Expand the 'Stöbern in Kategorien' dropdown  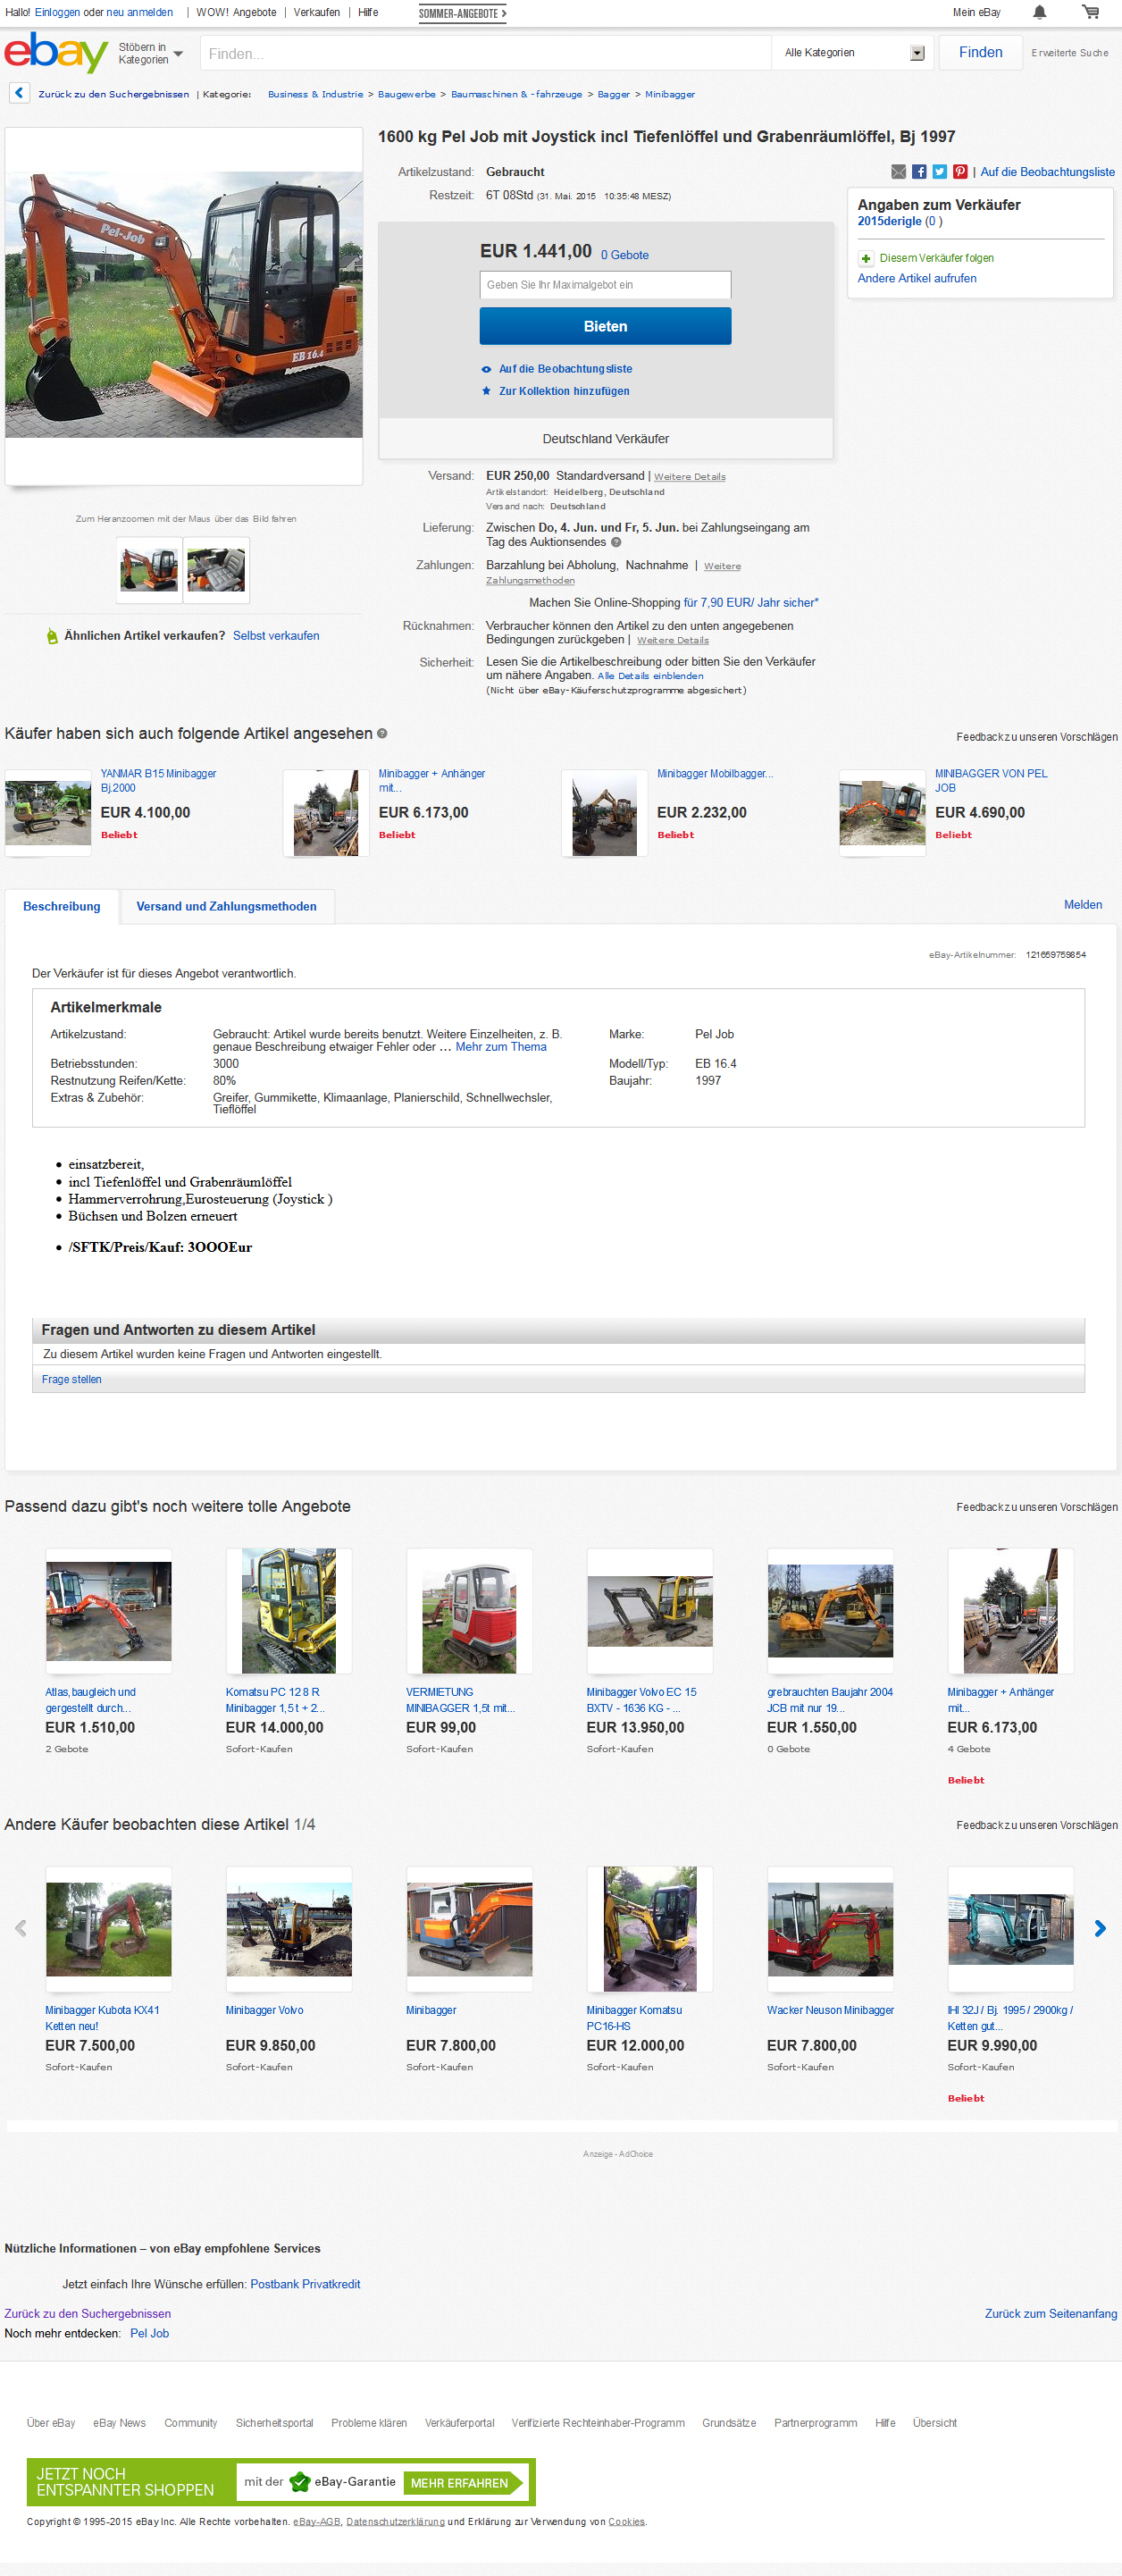151,54
